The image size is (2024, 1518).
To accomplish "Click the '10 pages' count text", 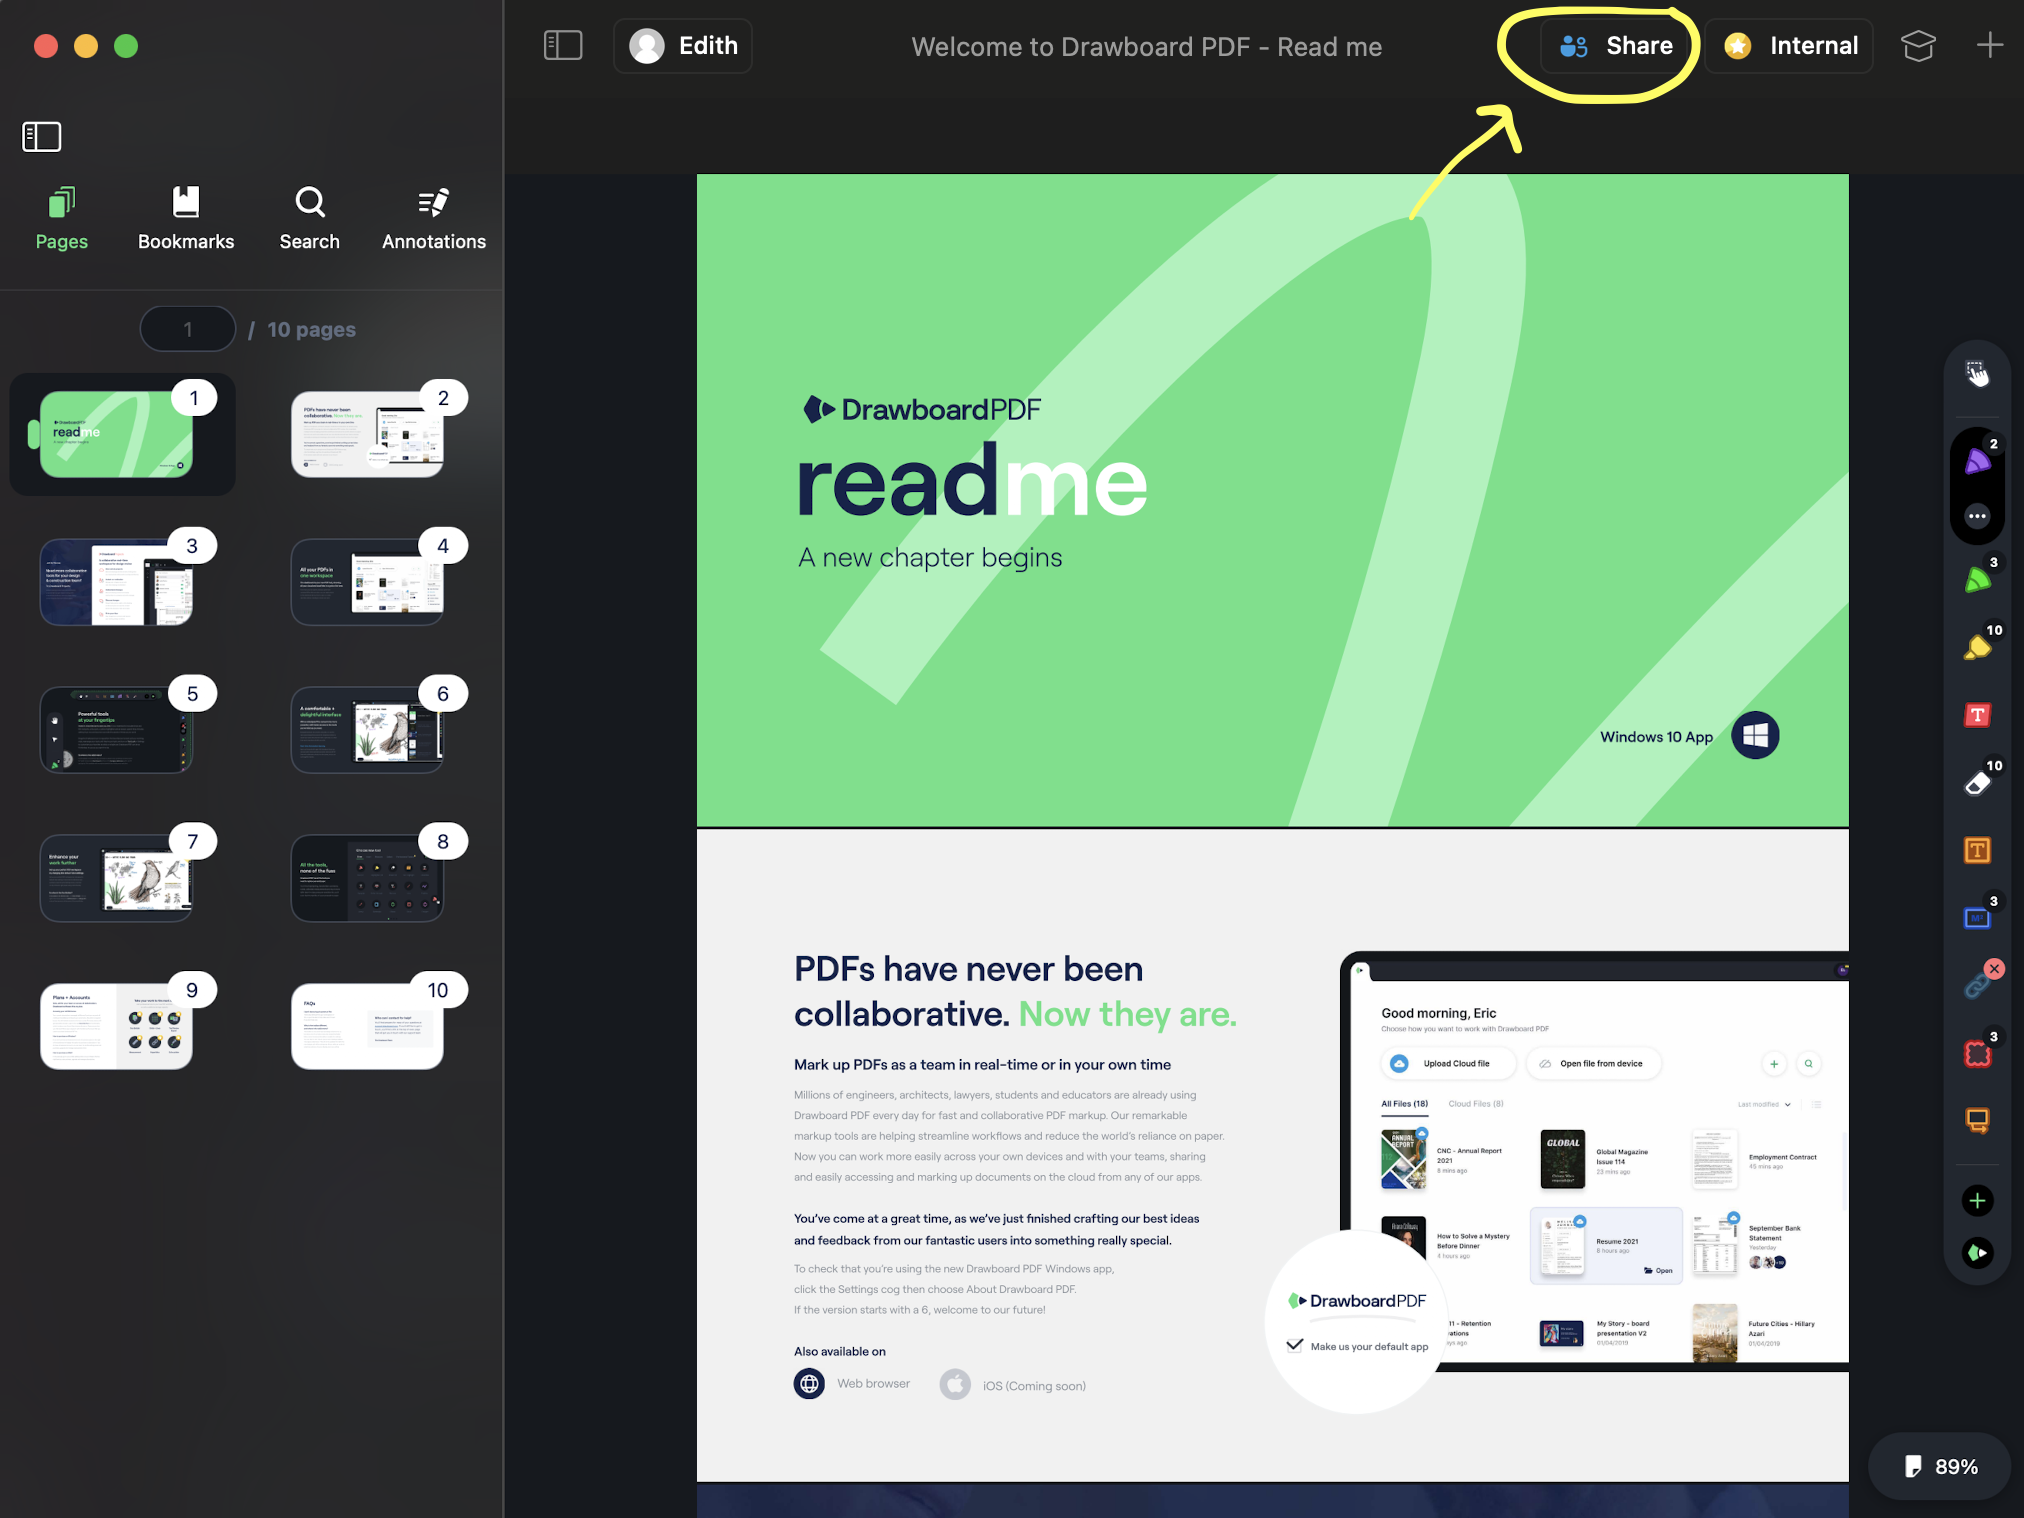I will 311,329.
